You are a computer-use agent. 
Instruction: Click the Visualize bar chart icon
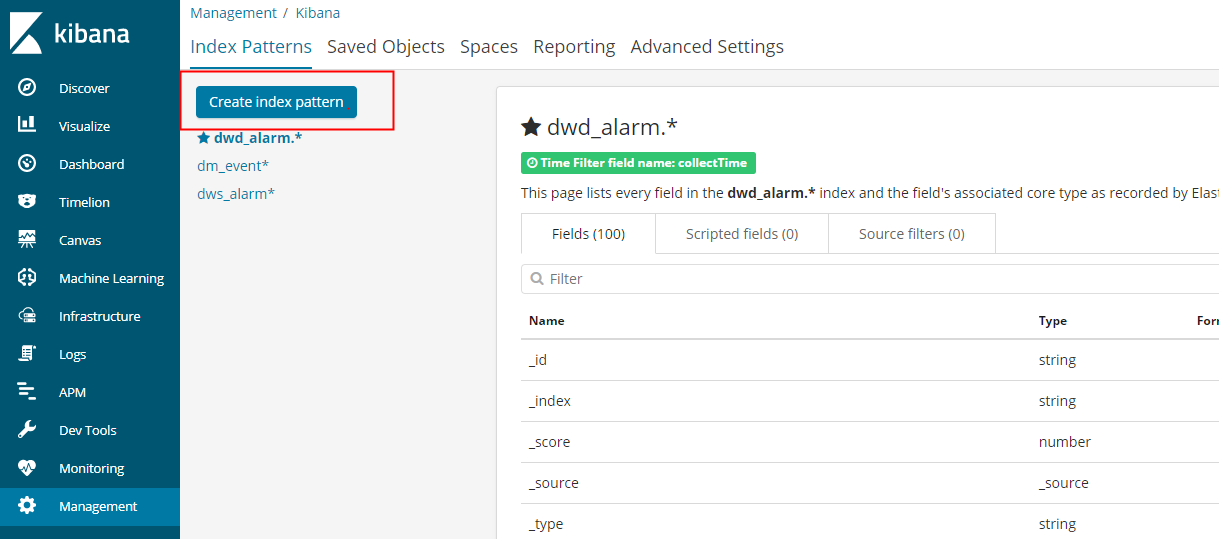pyautogui.click(x=27, y=126)
